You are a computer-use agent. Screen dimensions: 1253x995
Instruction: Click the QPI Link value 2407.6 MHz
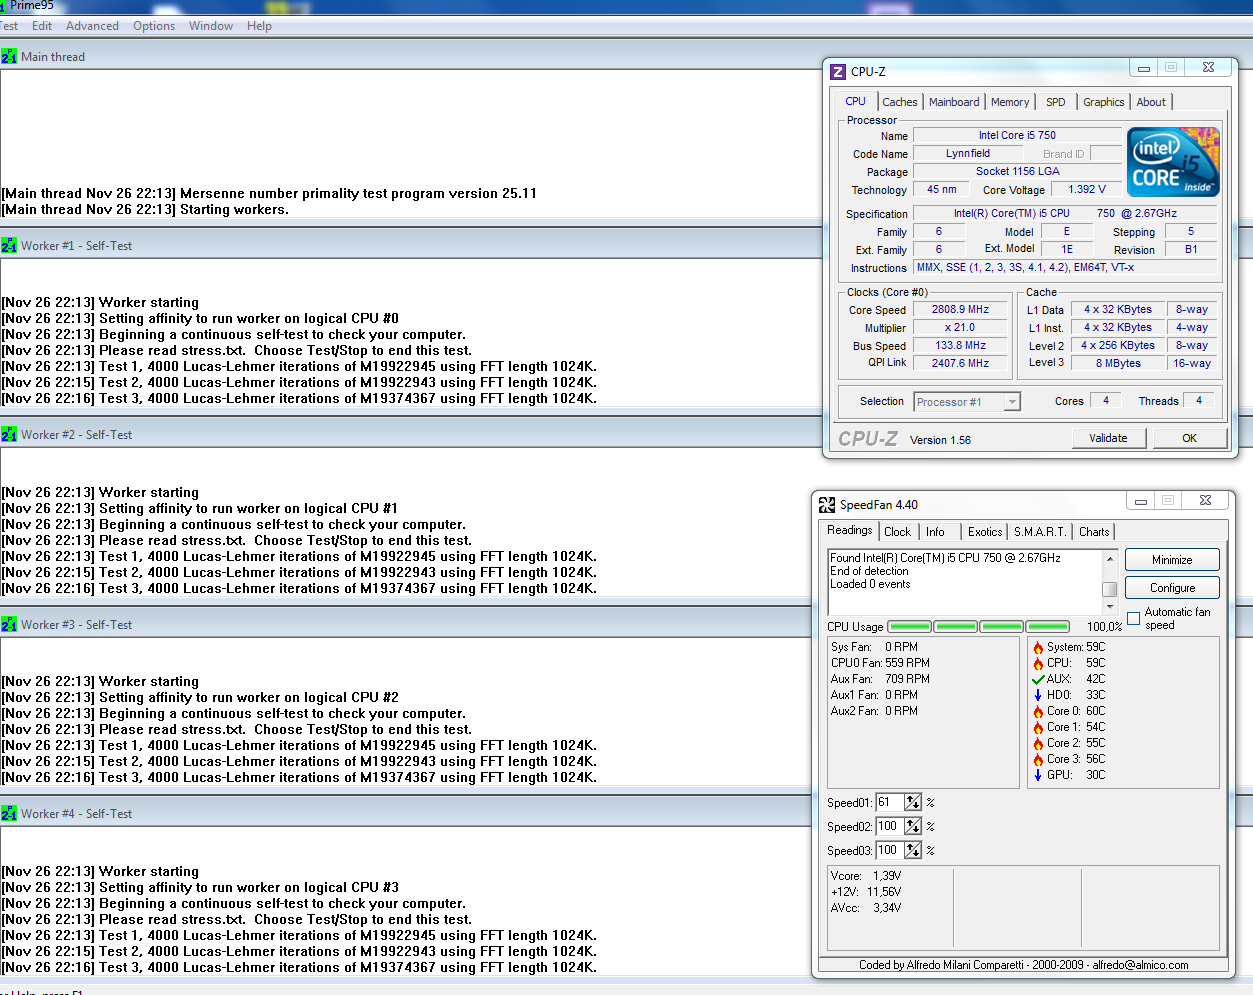pos(960,364)
